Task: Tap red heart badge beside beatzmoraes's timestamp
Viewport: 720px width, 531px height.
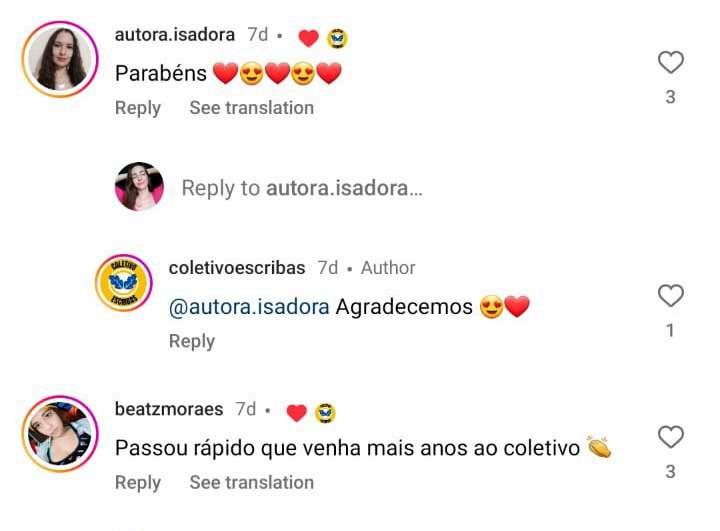Action: pyautogui.click(x=297, y=413)
